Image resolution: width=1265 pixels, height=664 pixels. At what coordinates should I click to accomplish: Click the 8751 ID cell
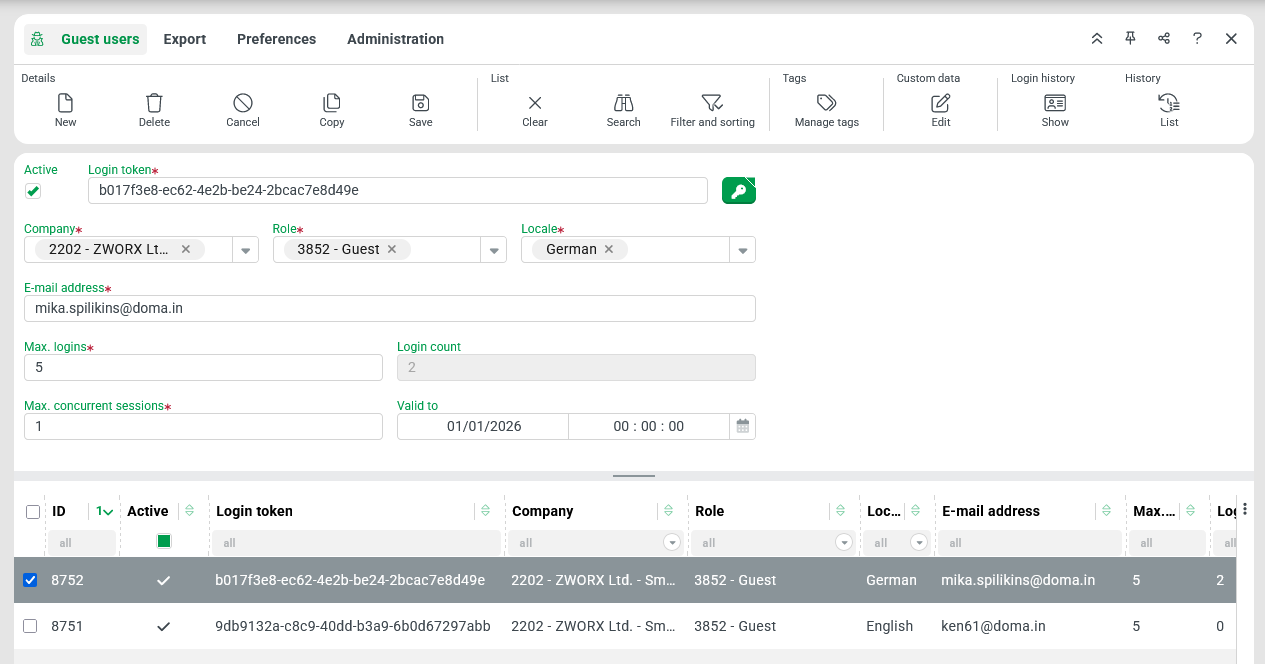pyautogui.click(x=67, y=626)
